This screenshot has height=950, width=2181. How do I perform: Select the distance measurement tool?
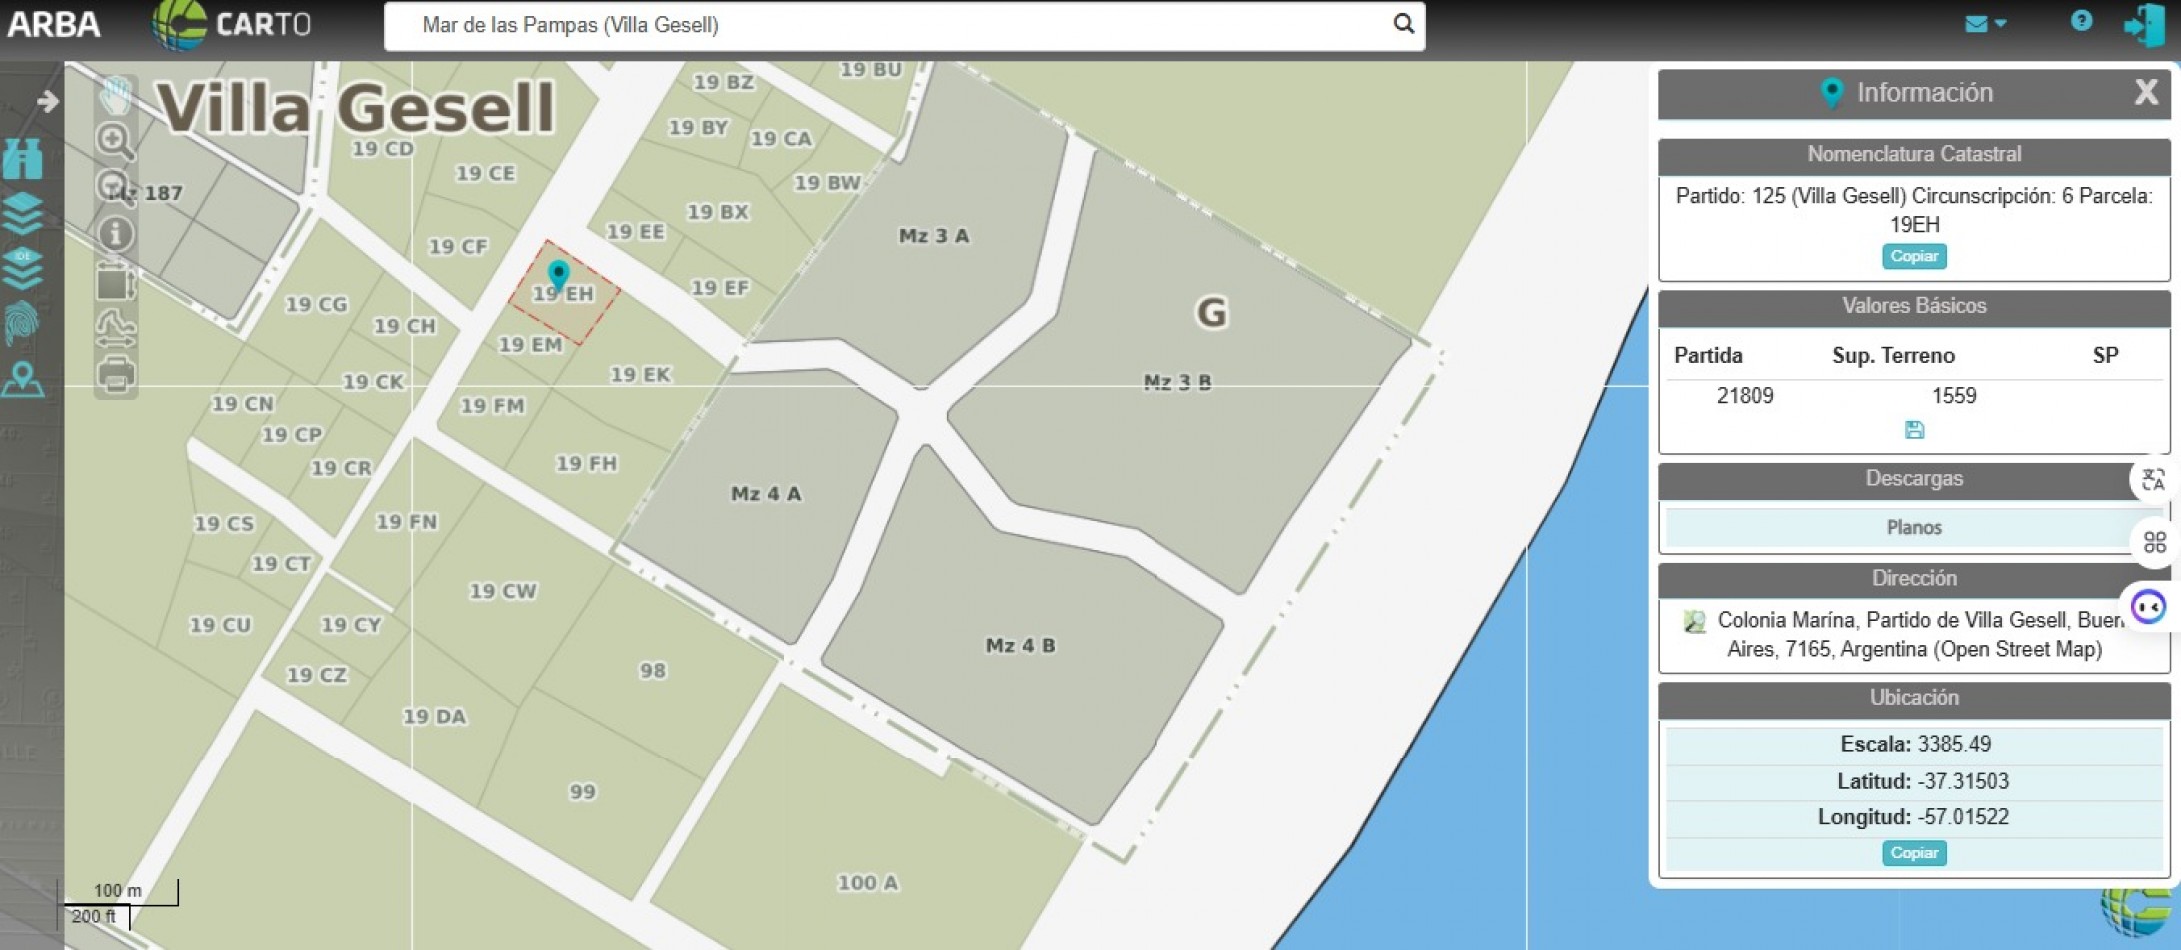point(116,328)
